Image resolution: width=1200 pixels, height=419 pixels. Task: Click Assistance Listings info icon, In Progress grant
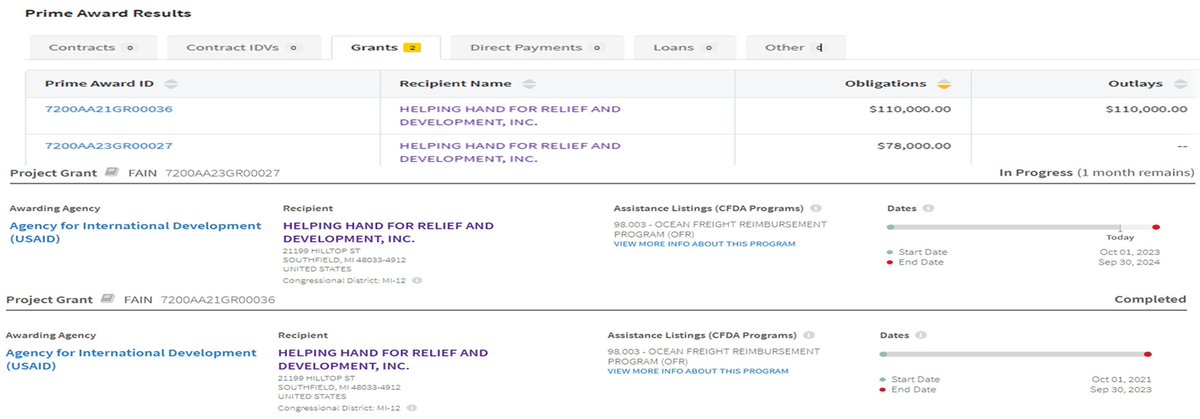click(816, 209)
